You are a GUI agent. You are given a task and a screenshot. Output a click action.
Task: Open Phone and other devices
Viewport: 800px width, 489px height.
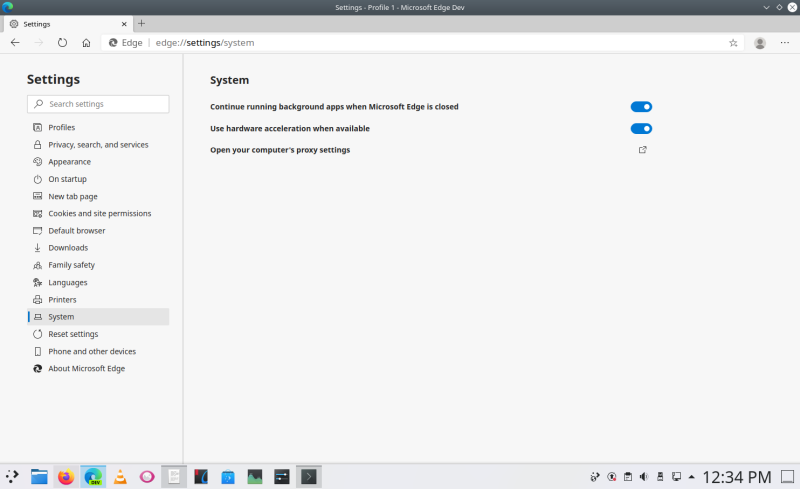(x=98, y=352)
